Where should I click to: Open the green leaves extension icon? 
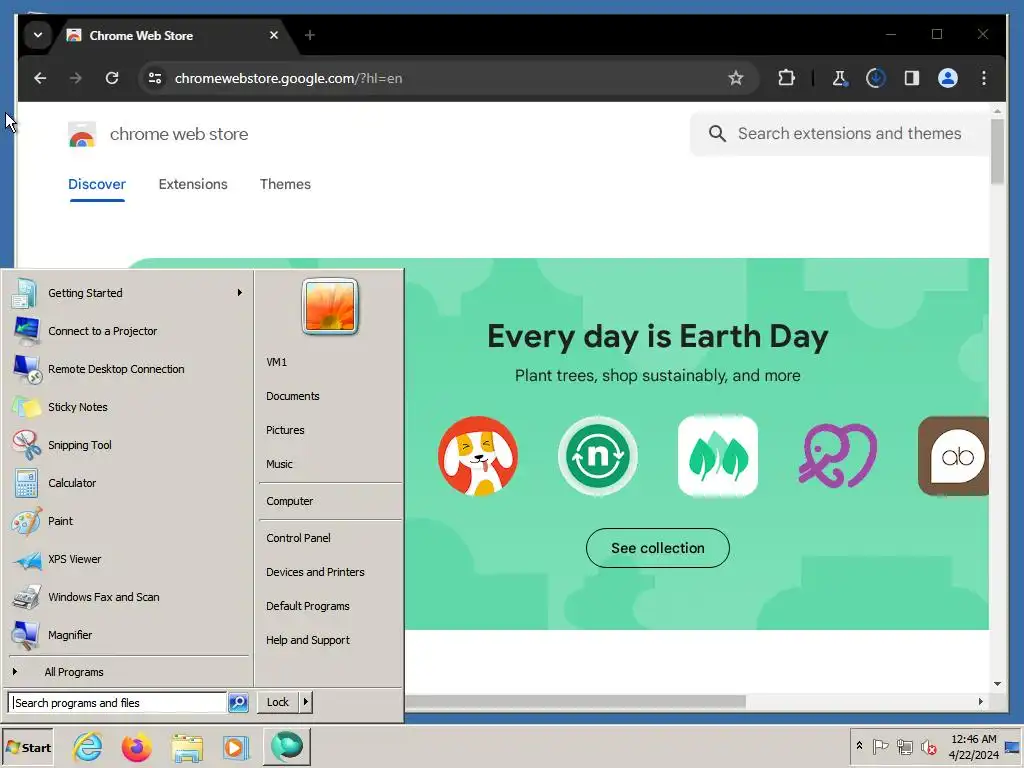718,456
